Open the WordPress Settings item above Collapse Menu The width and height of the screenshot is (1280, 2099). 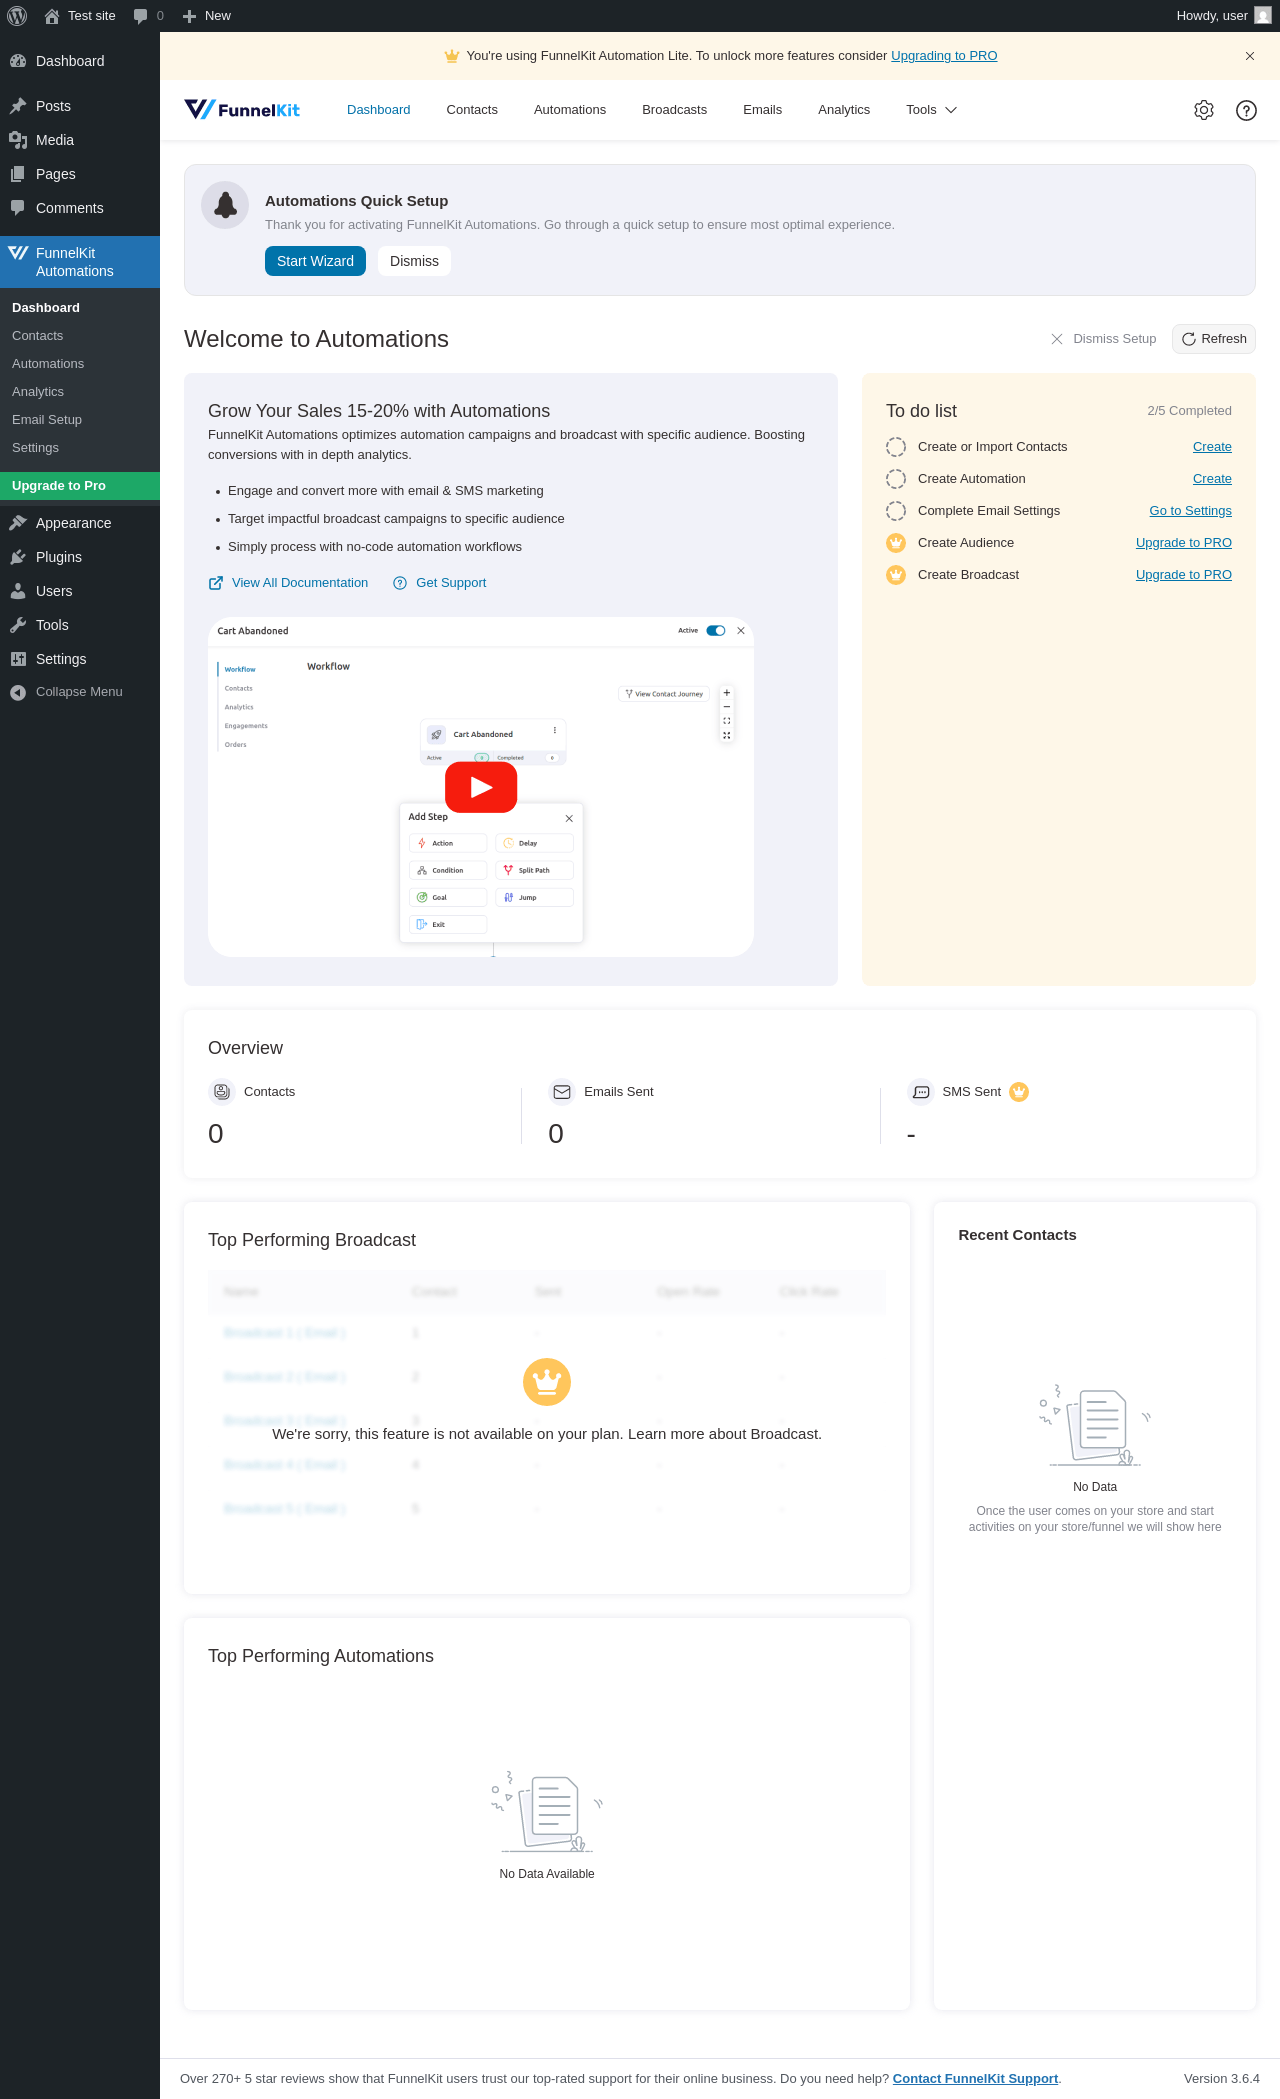(x=80, y=659)
